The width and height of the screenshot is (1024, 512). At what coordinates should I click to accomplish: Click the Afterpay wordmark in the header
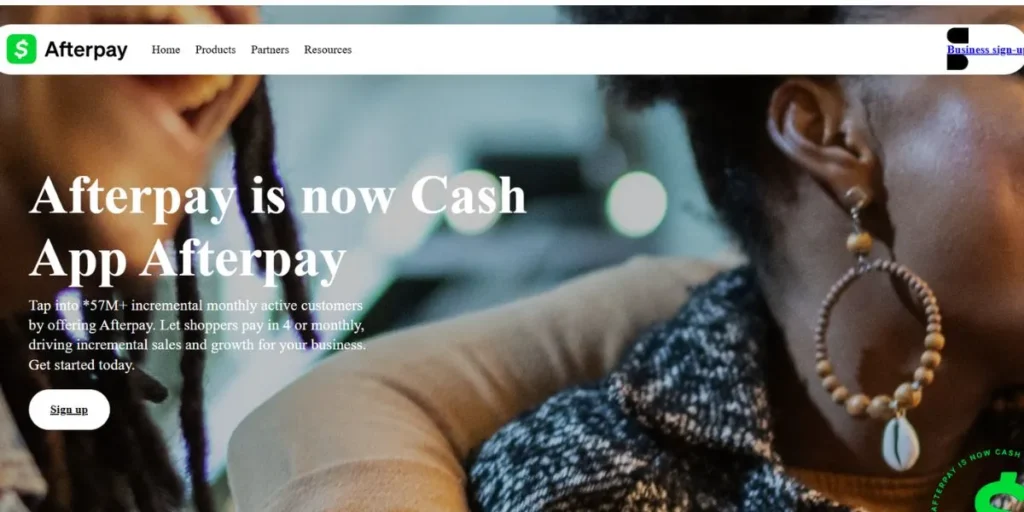point(86,50)
